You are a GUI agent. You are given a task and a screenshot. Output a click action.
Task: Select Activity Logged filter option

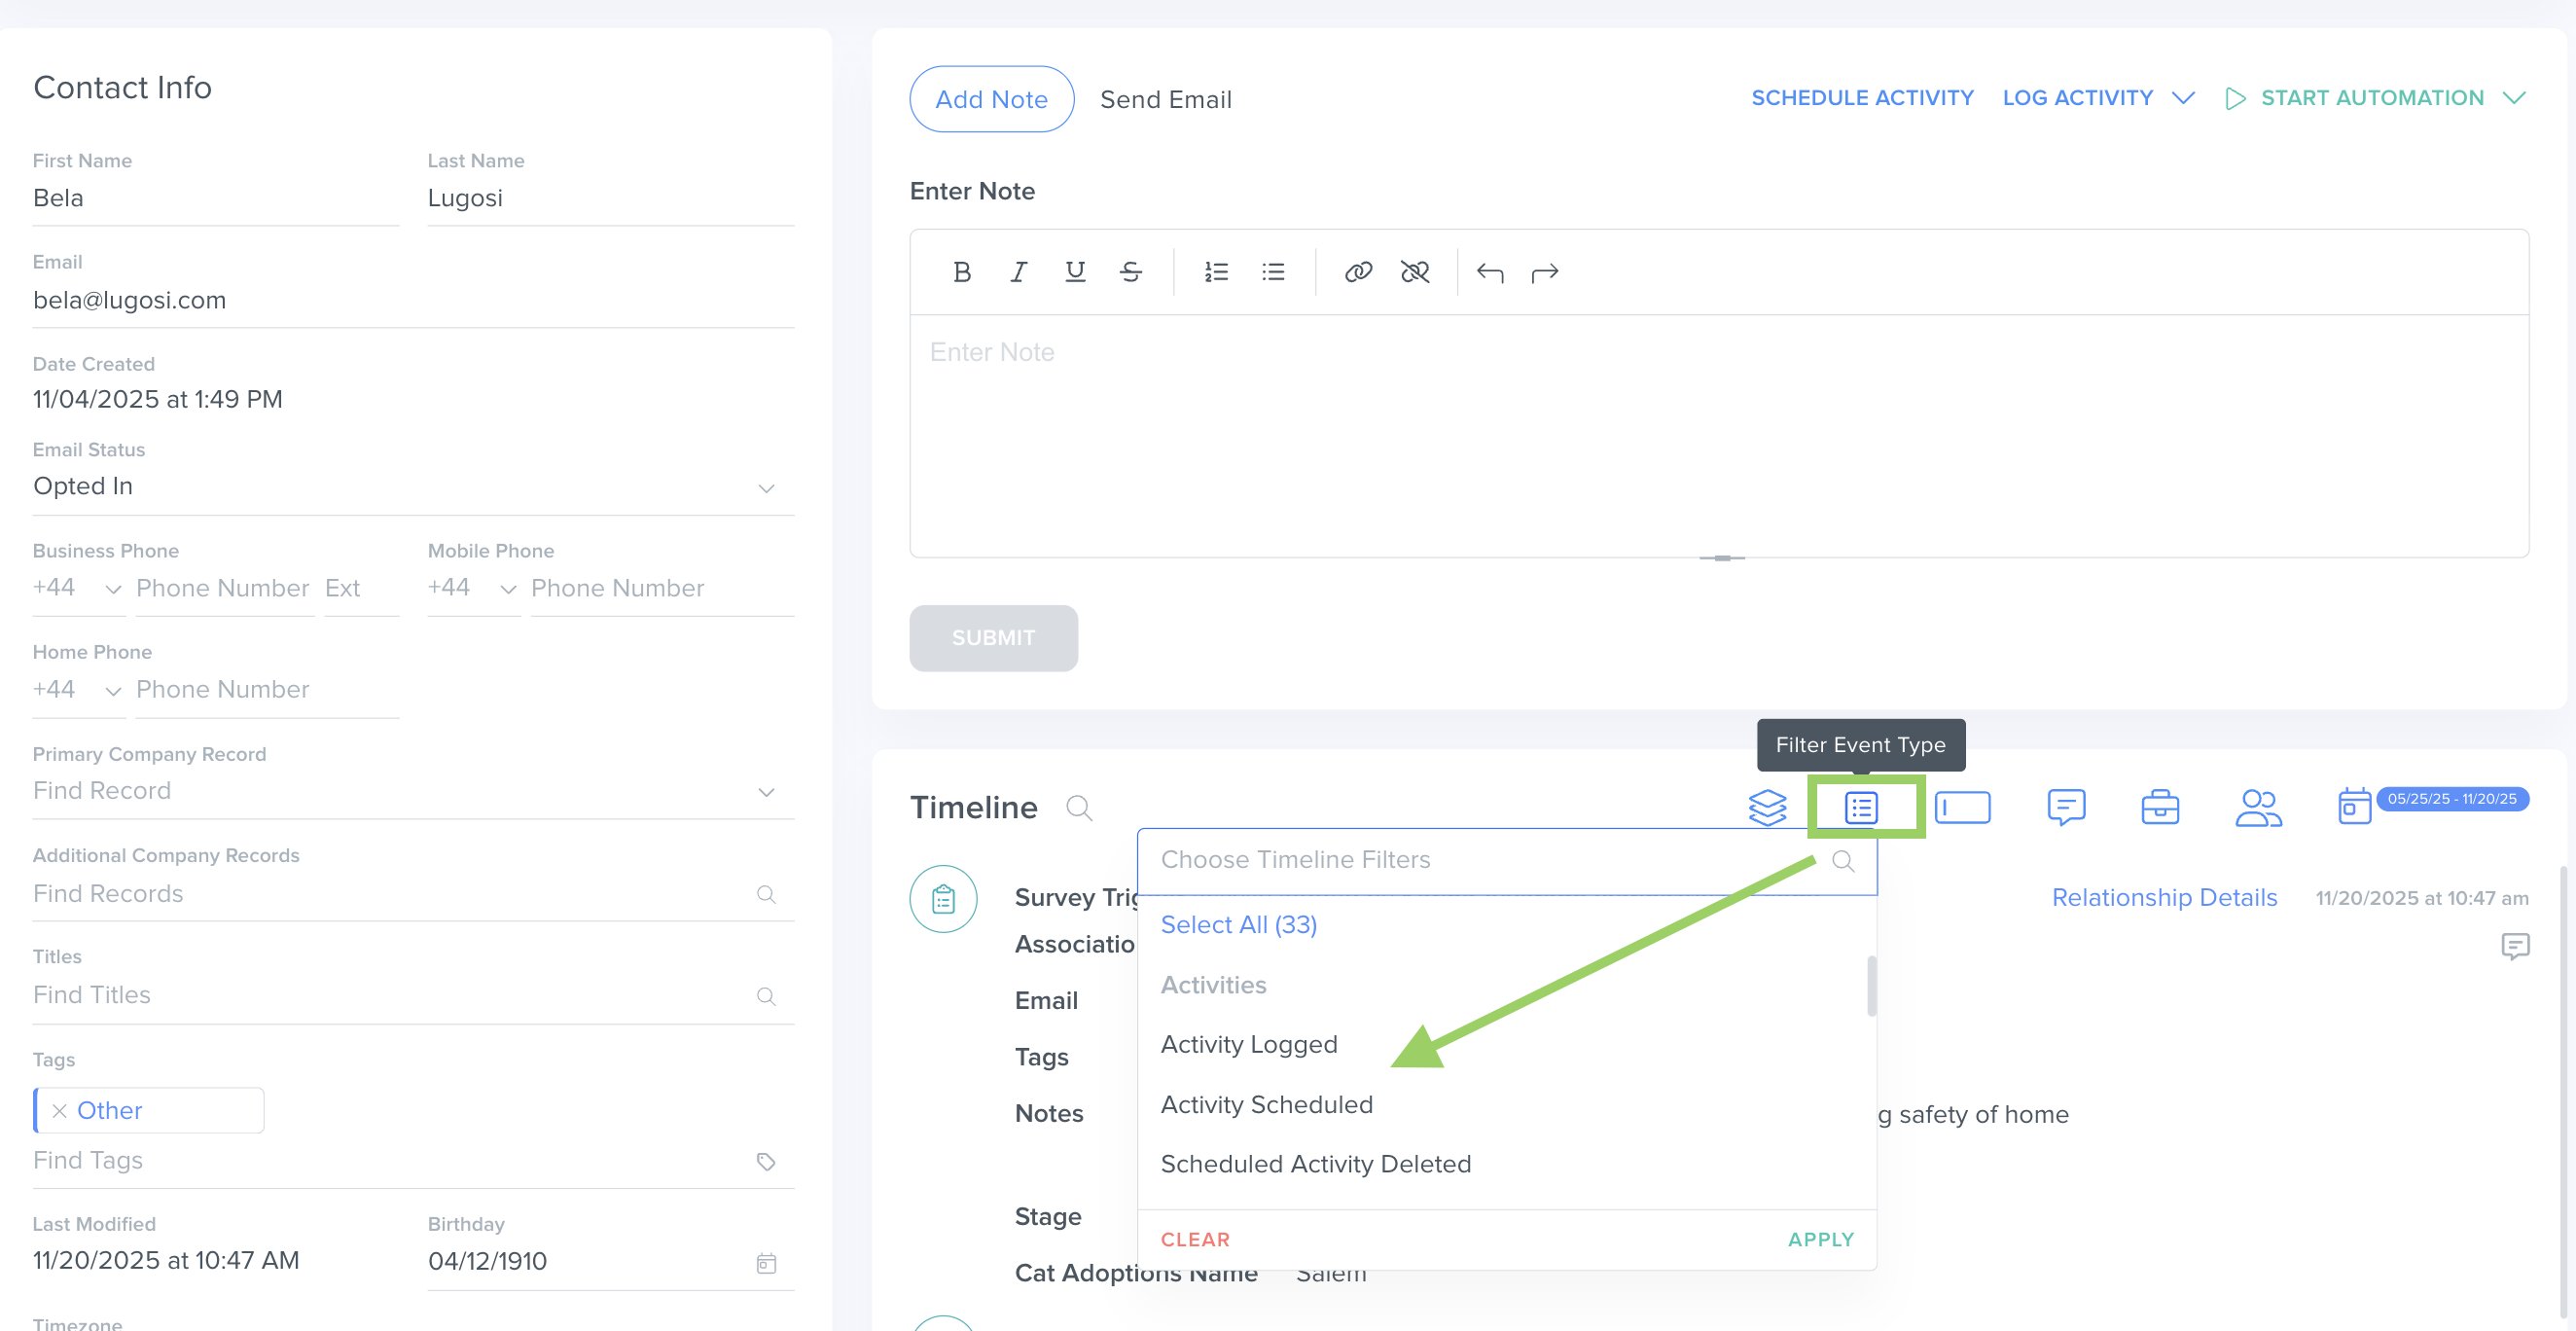pos(1248,1044)
